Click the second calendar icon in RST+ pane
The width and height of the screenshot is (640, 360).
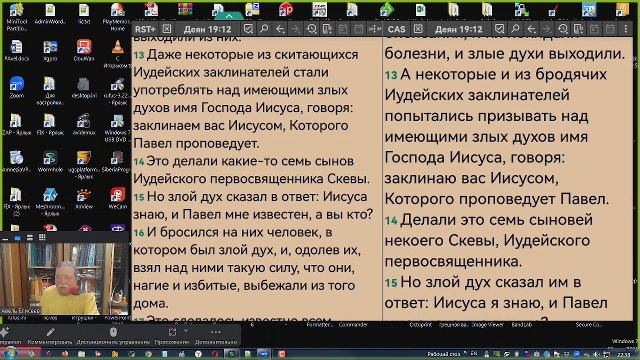tap(358, 29)
